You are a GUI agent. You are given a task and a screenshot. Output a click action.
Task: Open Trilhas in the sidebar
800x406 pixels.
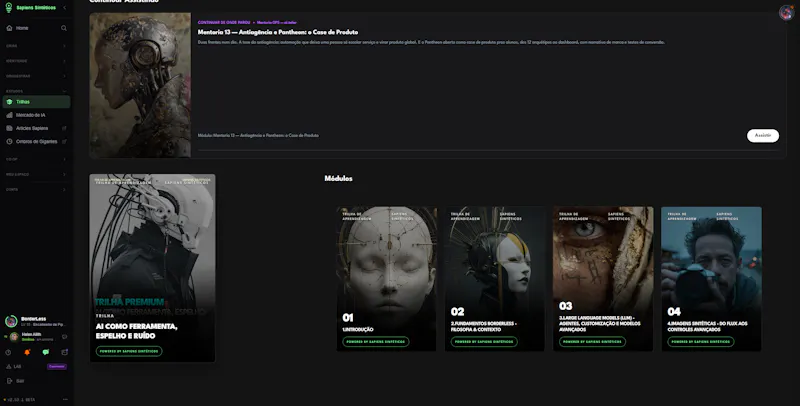pos(36,102)
